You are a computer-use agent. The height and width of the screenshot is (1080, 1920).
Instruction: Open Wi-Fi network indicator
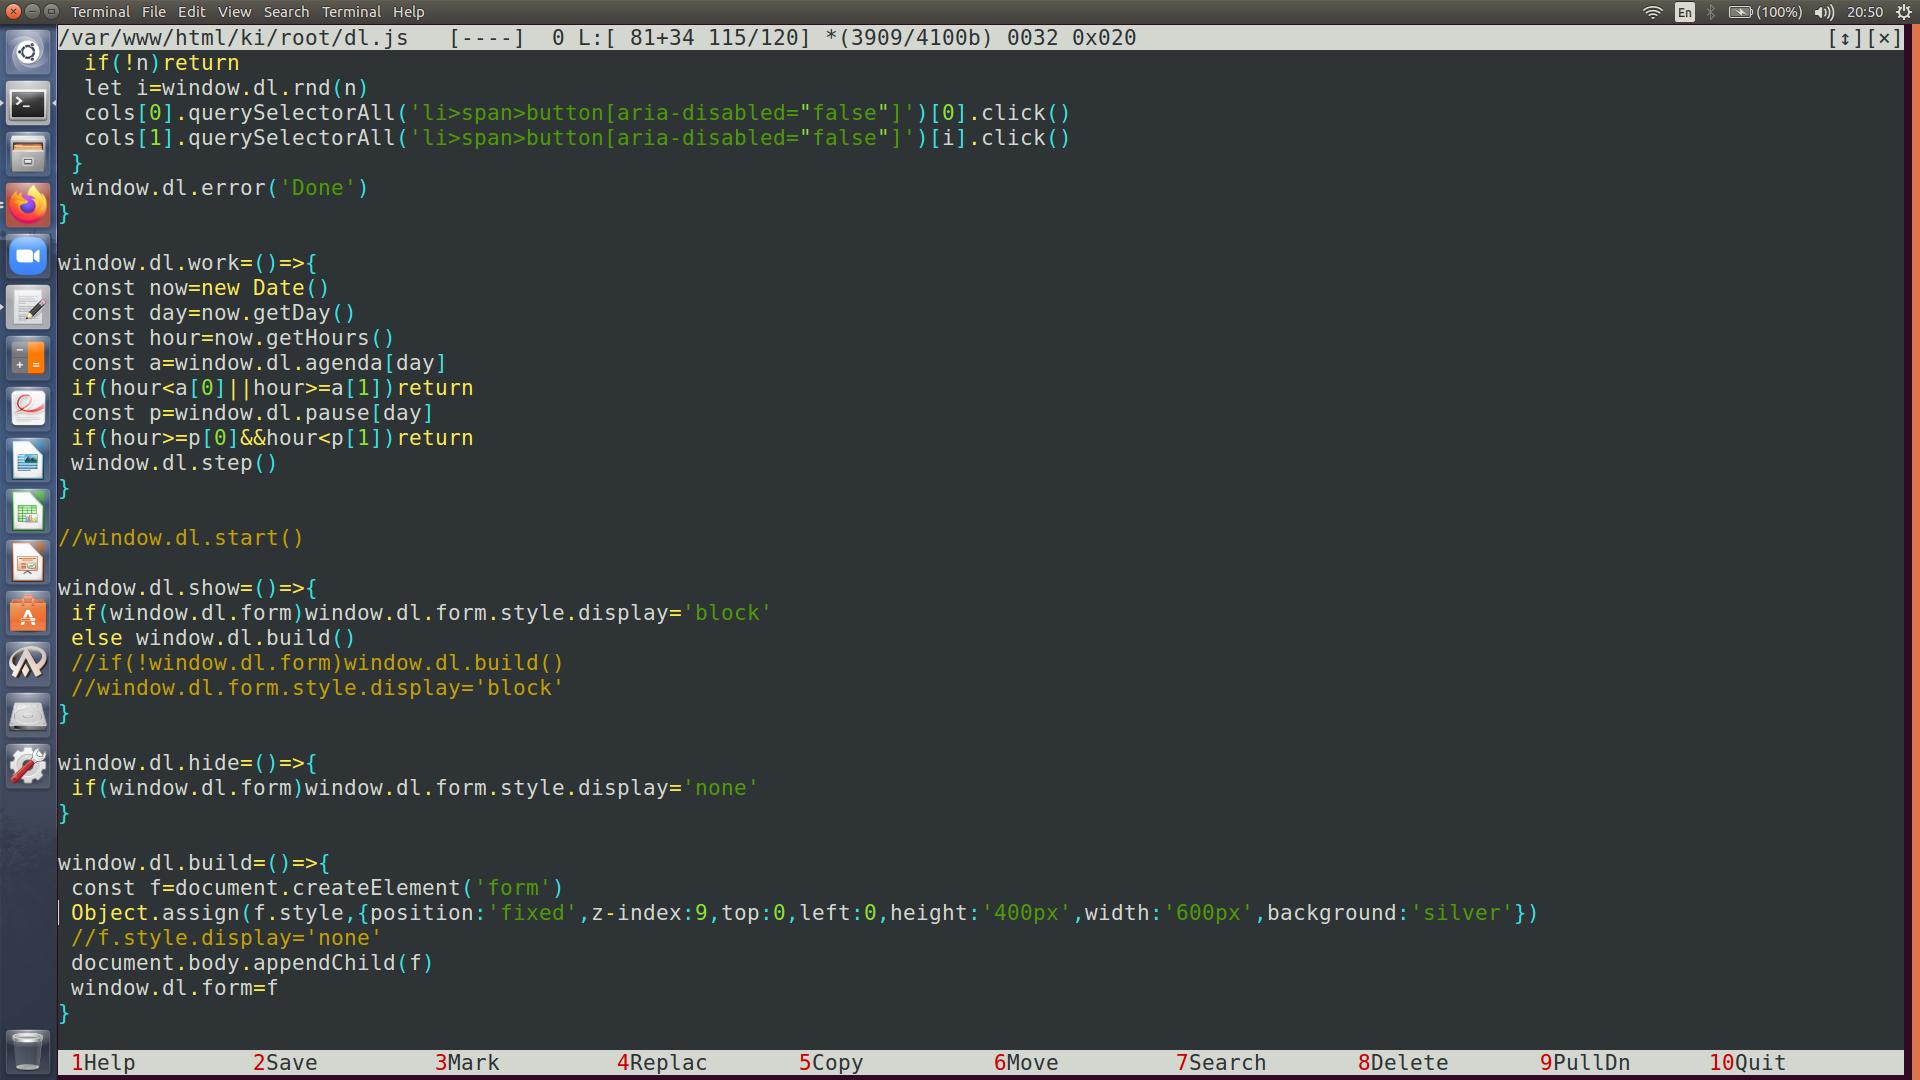(x=1652, y=12)
